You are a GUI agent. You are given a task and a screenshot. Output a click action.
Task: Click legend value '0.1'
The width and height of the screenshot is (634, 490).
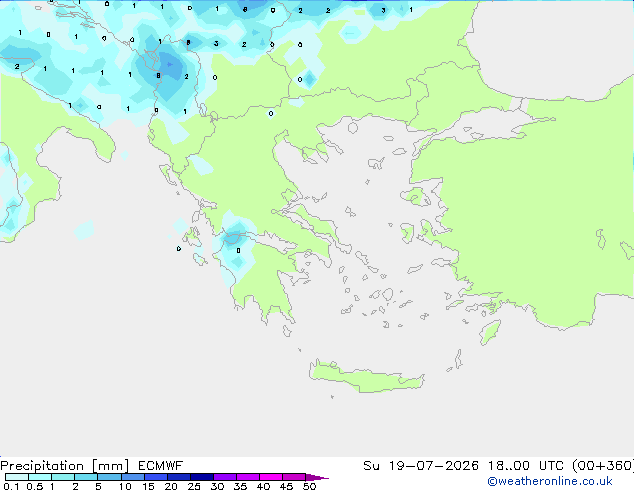[11, 486]
